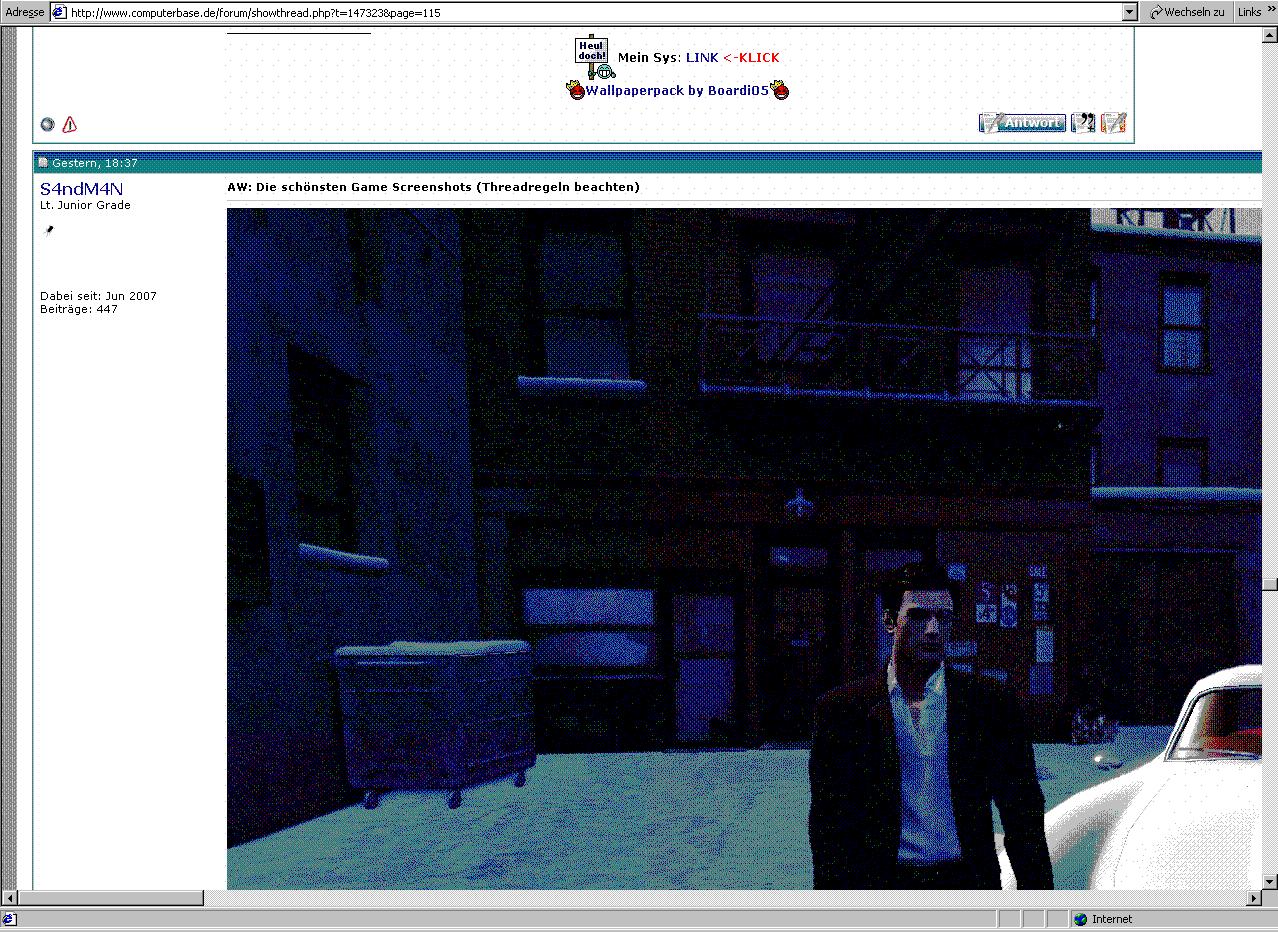Click the Wechseln zu go button
This screenshot has height=932, width=1278.
click(1187, 12)
